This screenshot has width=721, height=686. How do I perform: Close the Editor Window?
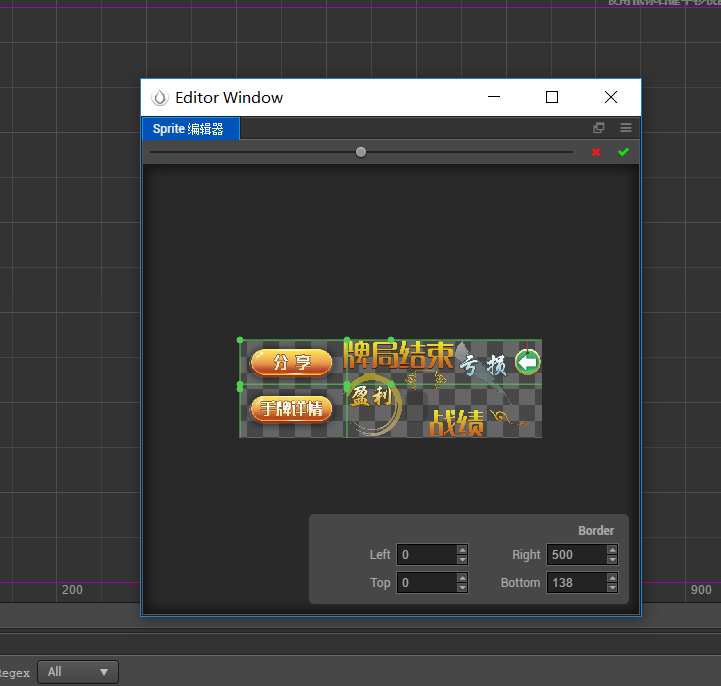point(611,97)
